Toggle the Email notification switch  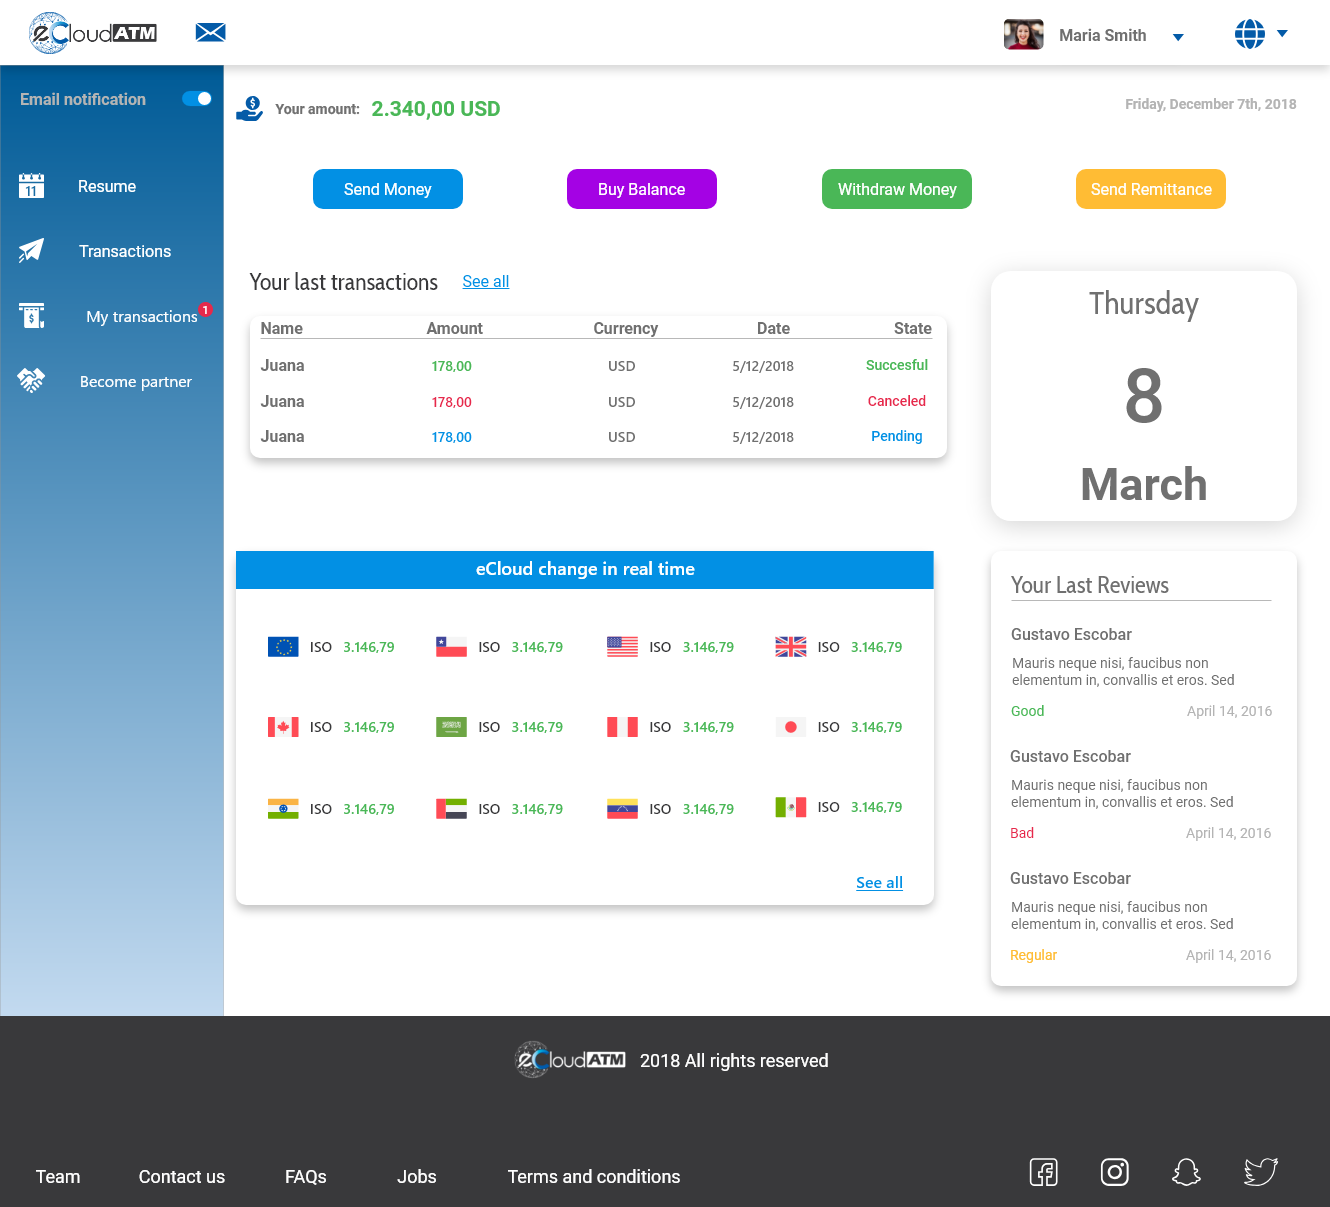(197, 99)
